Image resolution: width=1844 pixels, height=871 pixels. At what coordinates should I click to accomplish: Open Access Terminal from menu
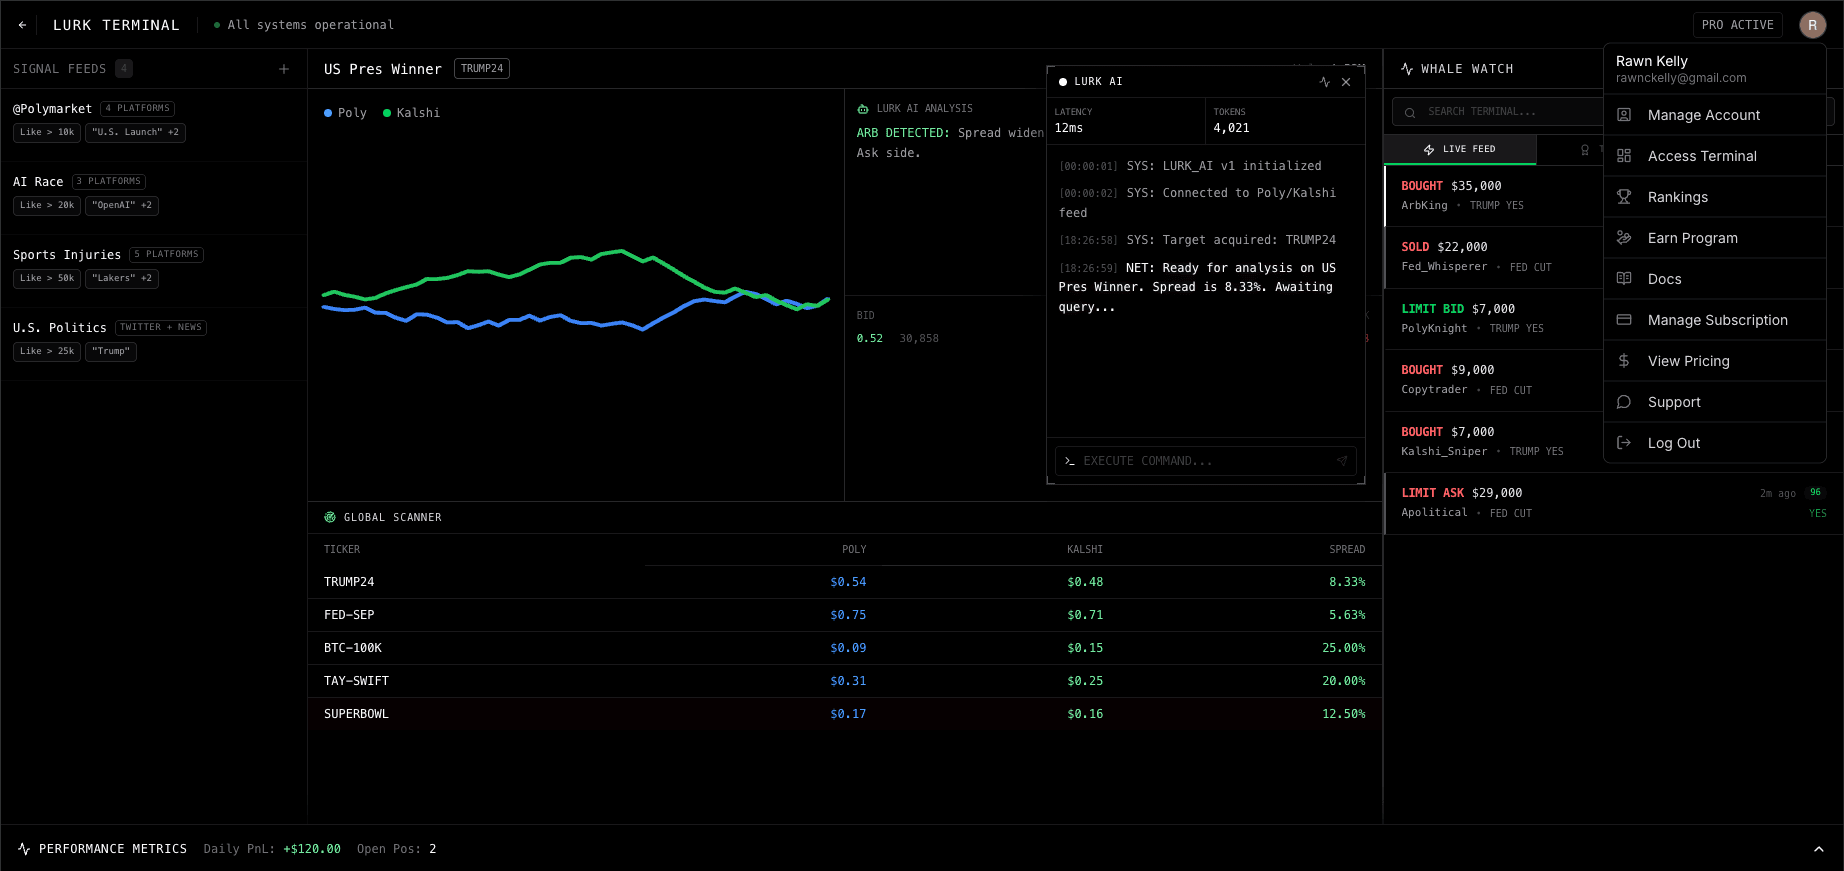1715,156
